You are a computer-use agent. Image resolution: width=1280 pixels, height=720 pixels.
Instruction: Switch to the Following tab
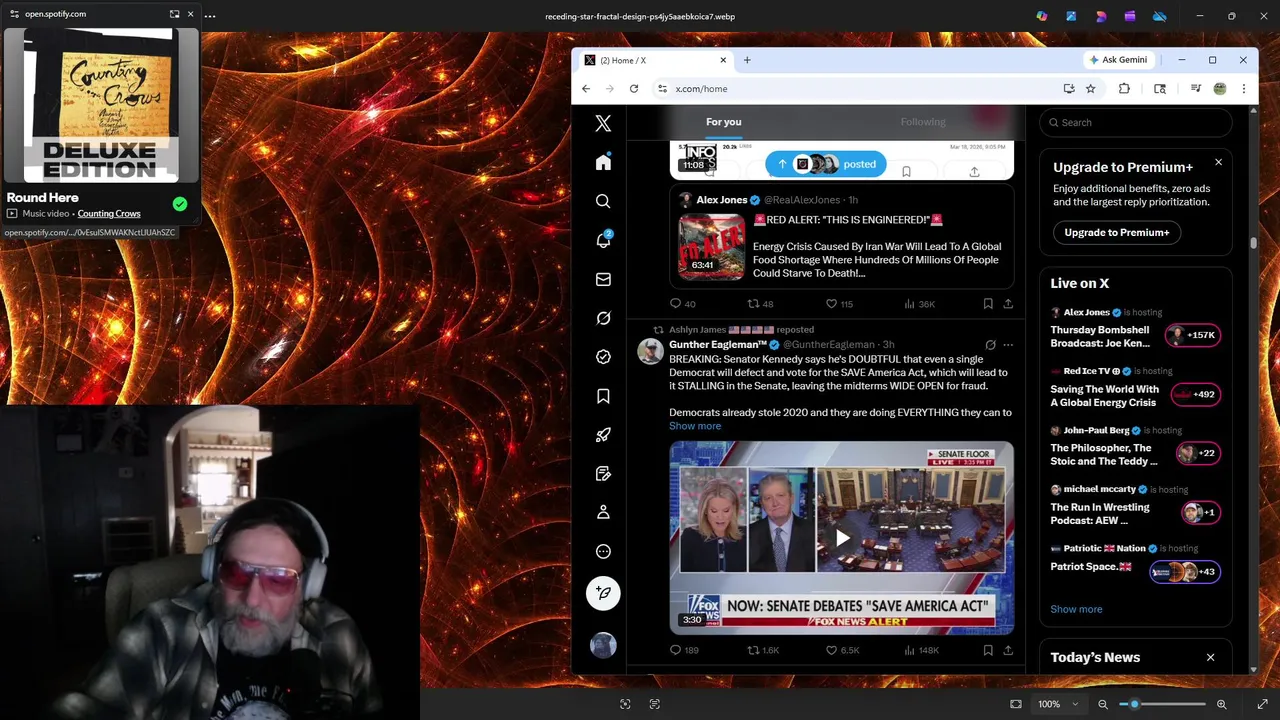tap(923, 122)
